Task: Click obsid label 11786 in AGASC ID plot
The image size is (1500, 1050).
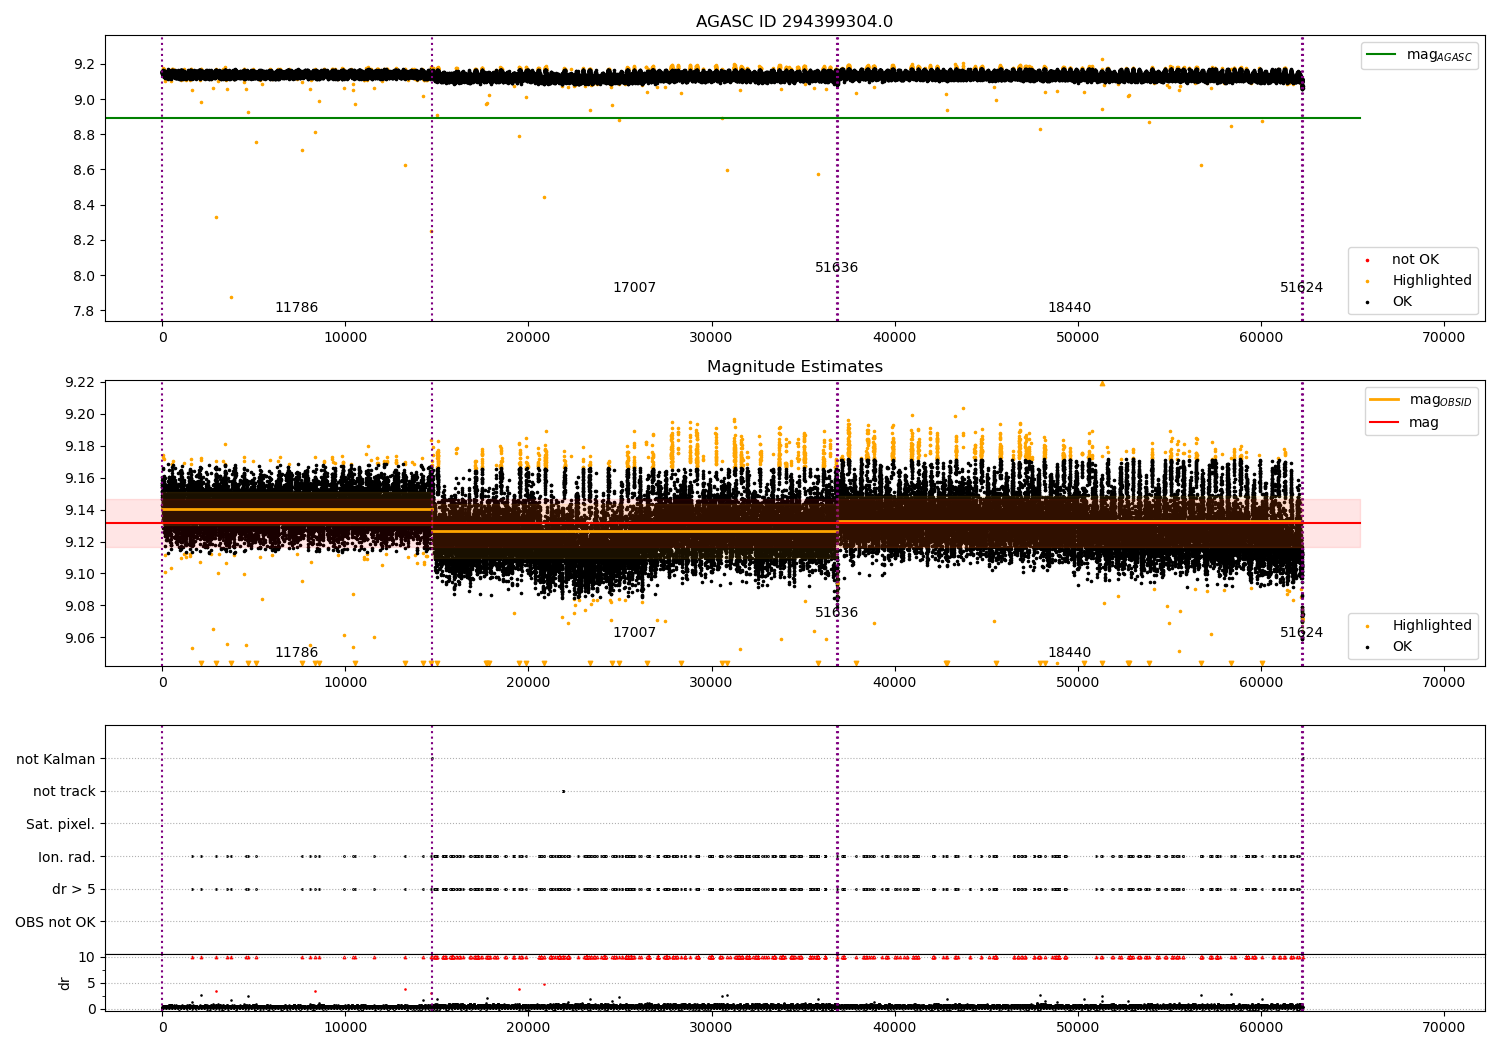Action: pos(297,308)
